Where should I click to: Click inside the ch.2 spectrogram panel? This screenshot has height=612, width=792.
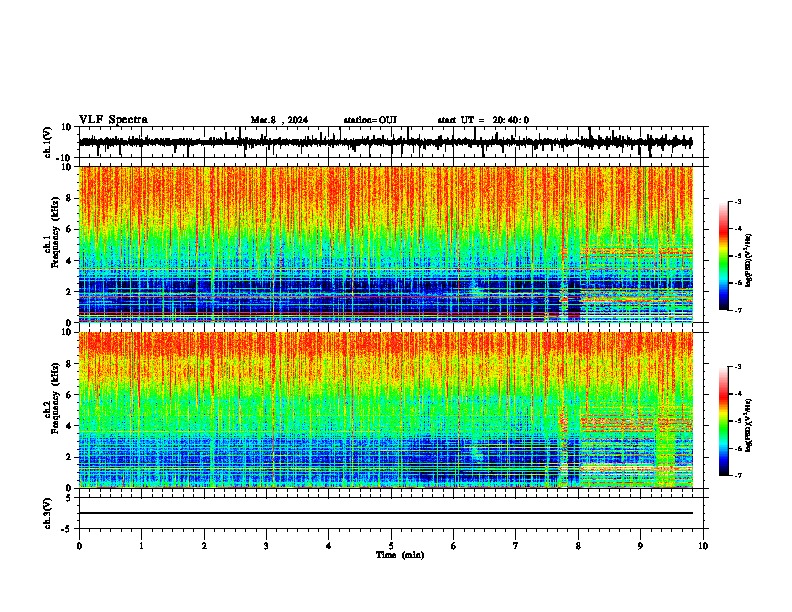click(385, 410)
